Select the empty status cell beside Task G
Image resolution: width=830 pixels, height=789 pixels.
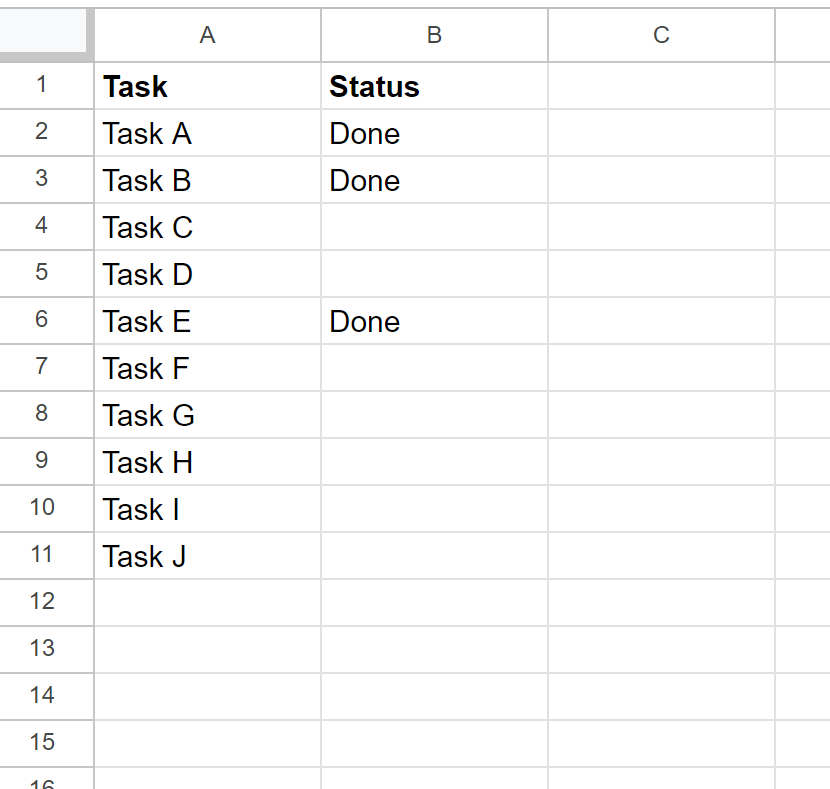point(433,414)
